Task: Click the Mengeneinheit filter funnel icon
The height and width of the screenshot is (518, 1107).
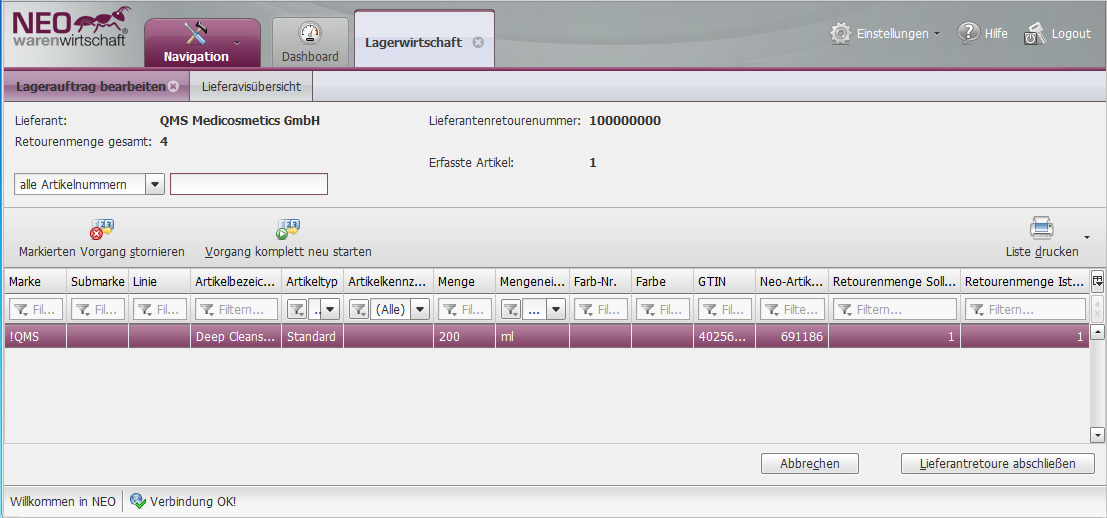Action: pyautogui.click(x=511, y=309)
